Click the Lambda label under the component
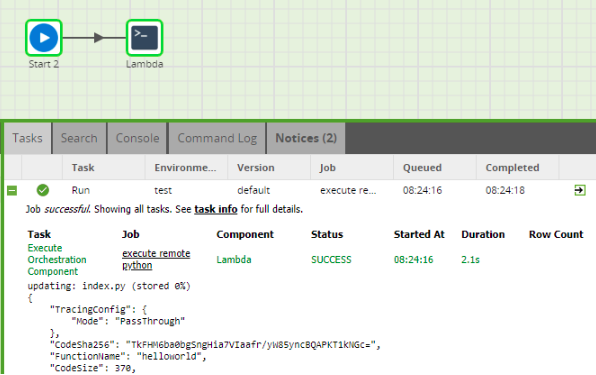Viewport: 596px width, 375px height. coord(144,64)
